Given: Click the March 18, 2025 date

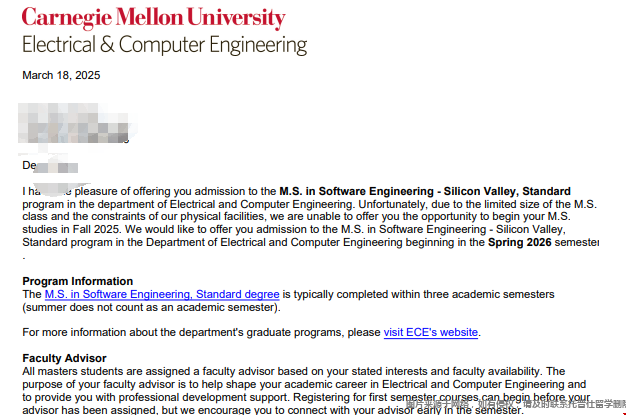Looking at the screenshot, I should 61,75.
